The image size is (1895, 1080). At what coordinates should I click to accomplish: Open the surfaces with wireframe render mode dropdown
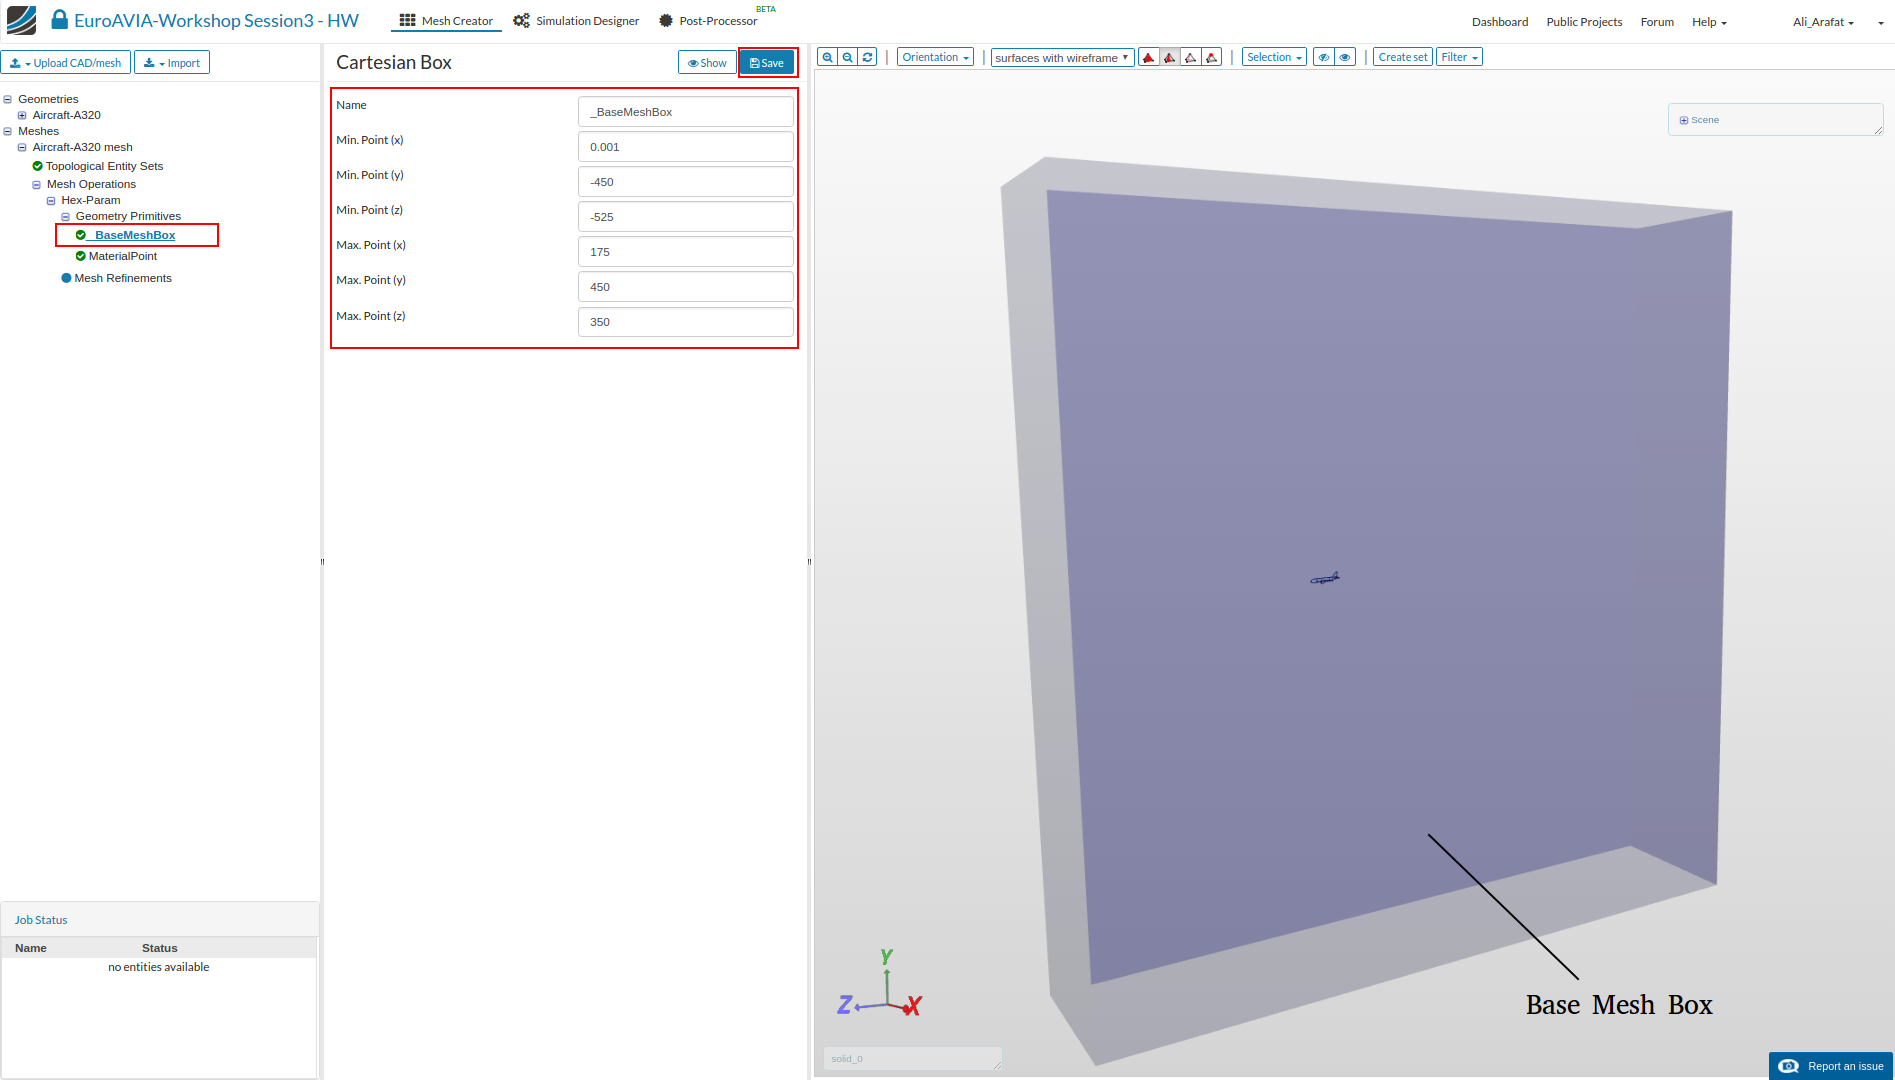pos(1062,58)
